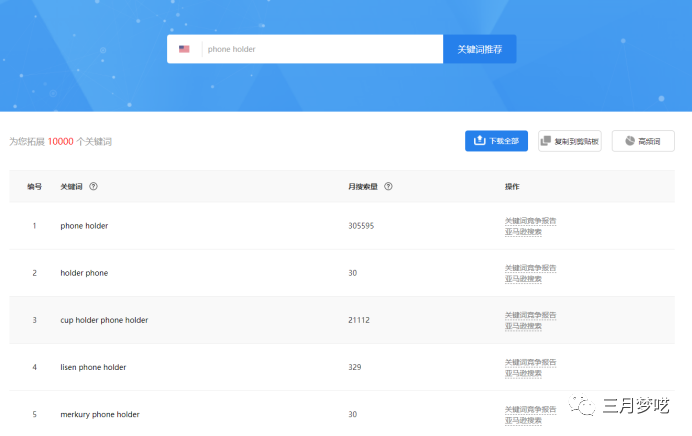
Task: Click the 复制到剪贴板 copy button
Action: click(569, 141)
